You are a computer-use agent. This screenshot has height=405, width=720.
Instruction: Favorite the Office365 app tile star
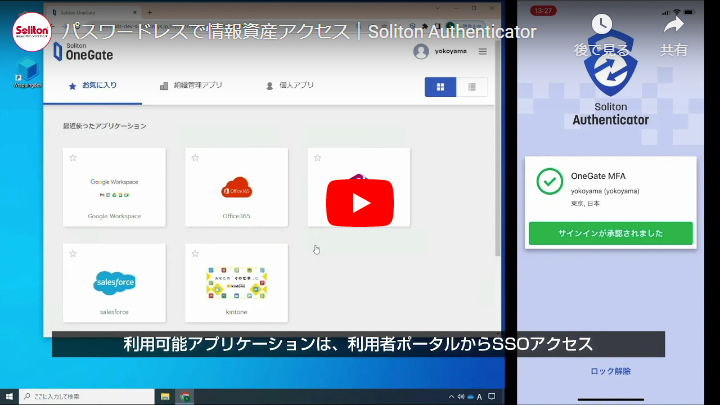tap(195, 158)
